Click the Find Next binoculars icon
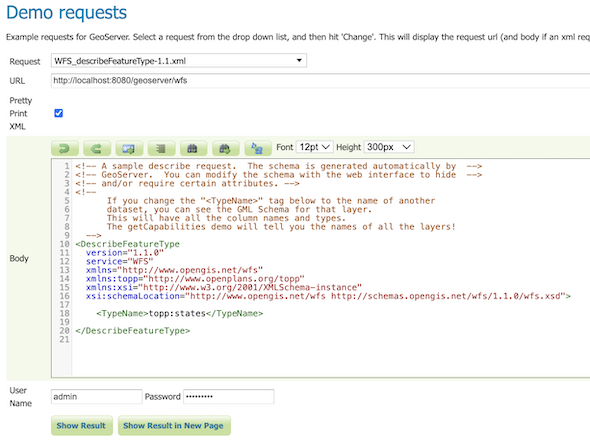The image size is (590, 441). (x=226, y=148)
